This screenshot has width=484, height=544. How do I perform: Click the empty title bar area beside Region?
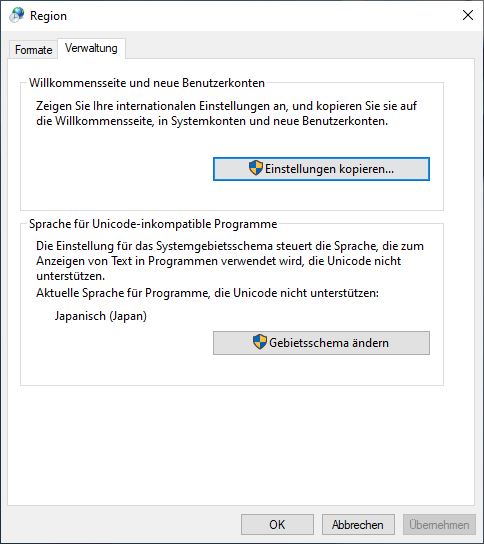pyautogui.click(x=260, y=16)
